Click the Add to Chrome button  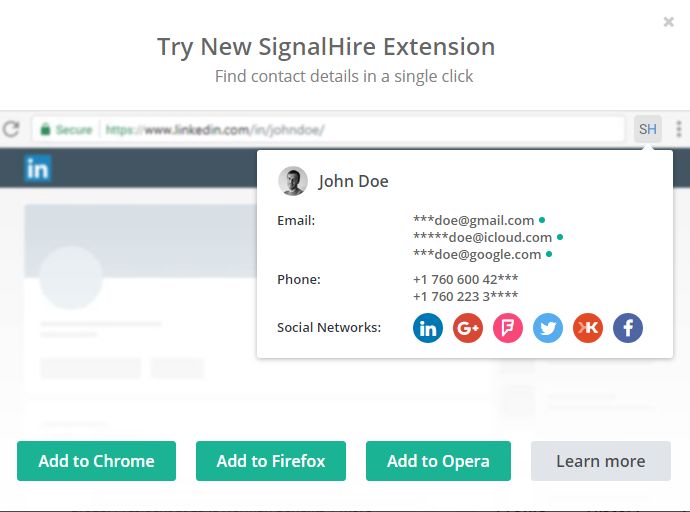96,461
